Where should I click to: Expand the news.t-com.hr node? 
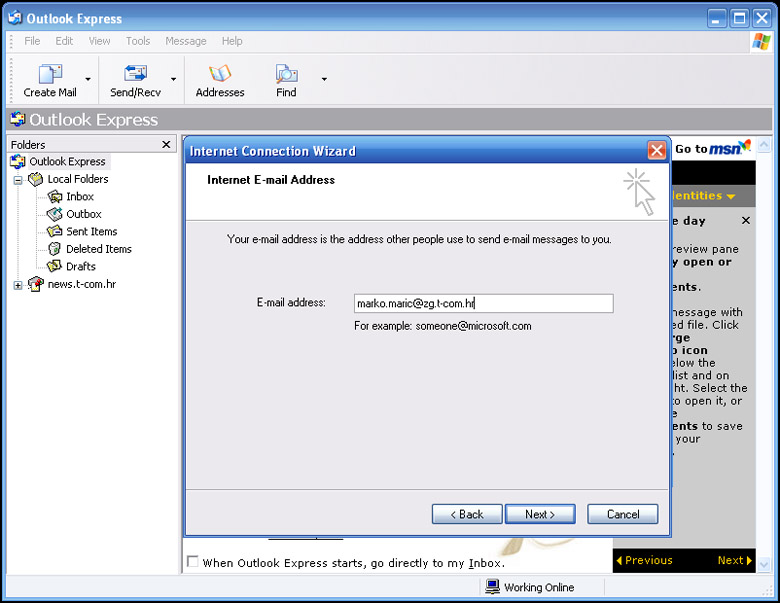(18, 285)
